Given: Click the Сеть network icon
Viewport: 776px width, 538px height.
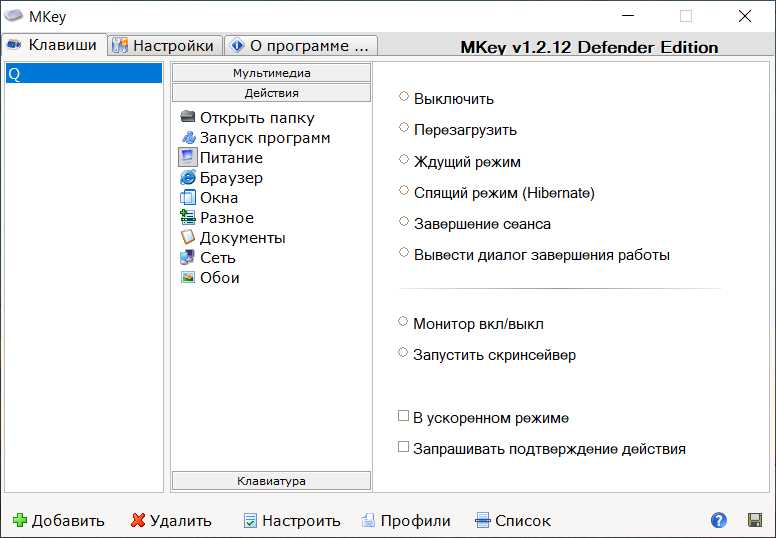Looking at the screenshot, I should 188,257.
